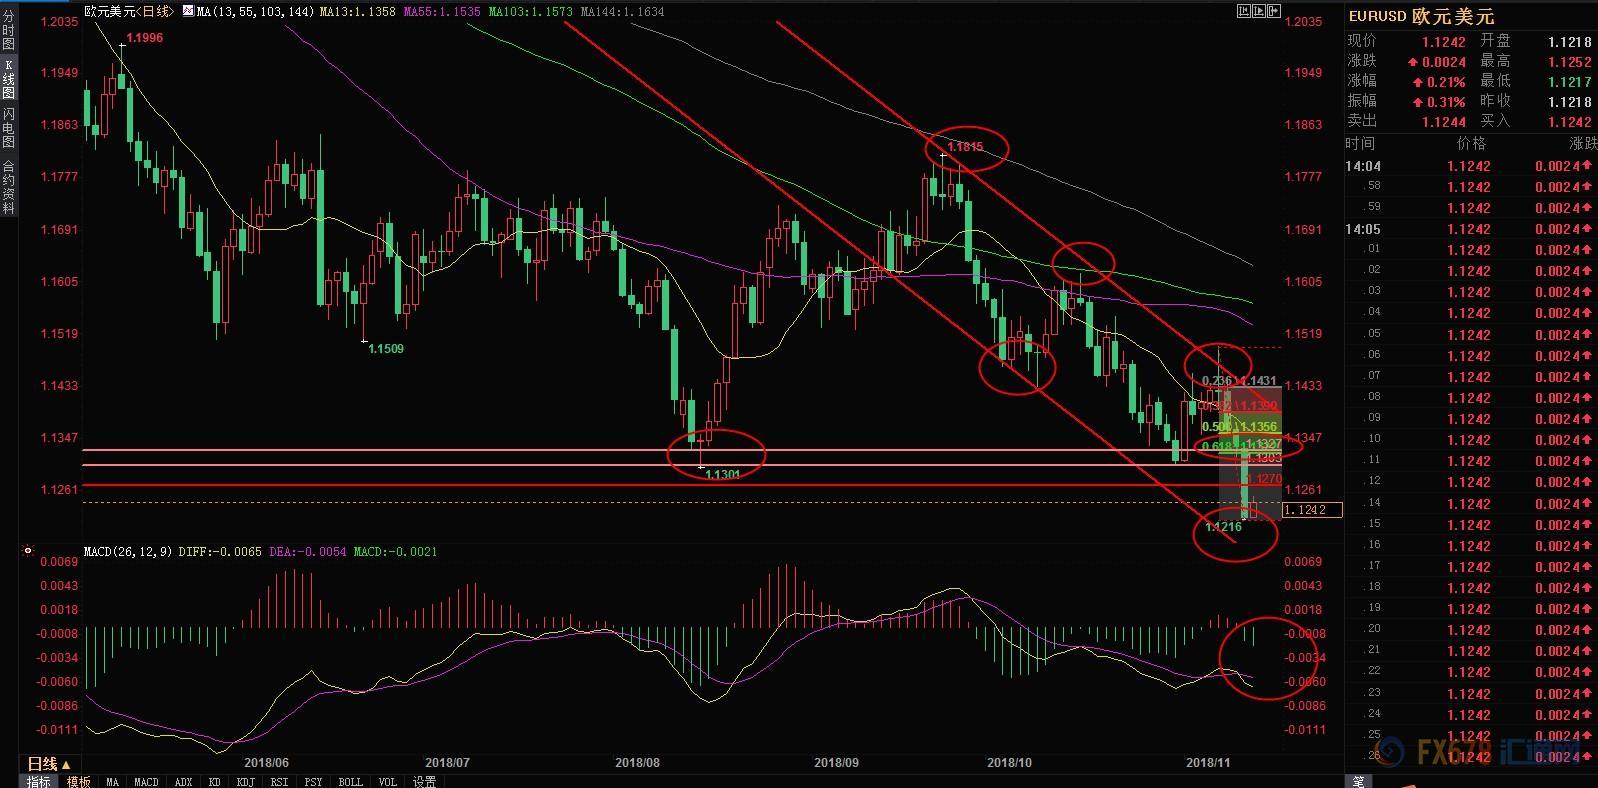This screenshot has height=788, width=1598.
Task: Click the 时间 column header in tick list
Action: (1361, 144)
